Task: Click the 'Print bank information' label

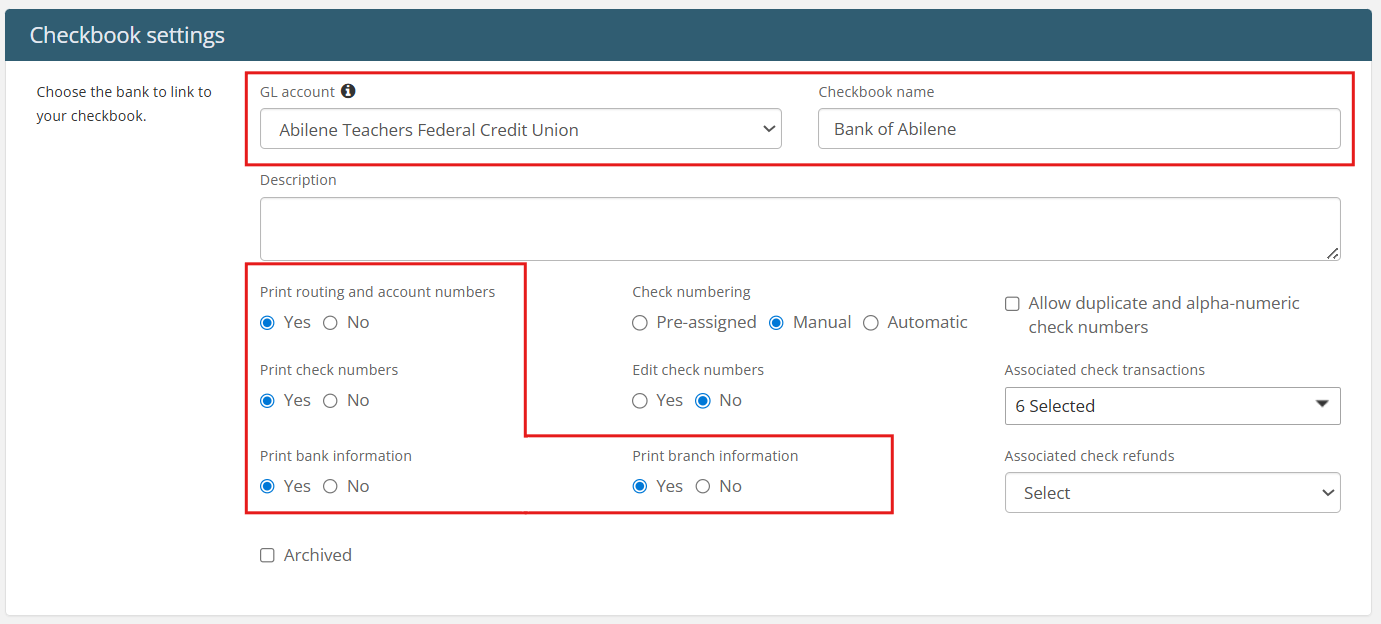Action: pos(336,456)
